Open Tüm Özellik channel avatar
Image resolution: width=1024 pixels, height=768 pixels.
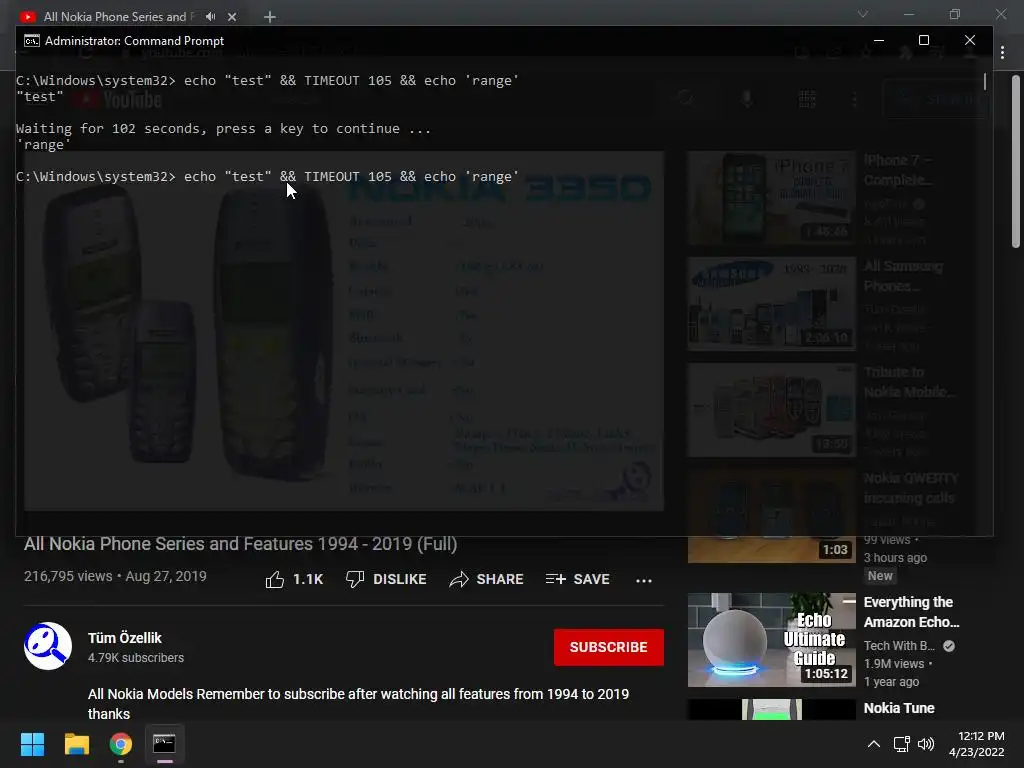click(x=48, y=646)
